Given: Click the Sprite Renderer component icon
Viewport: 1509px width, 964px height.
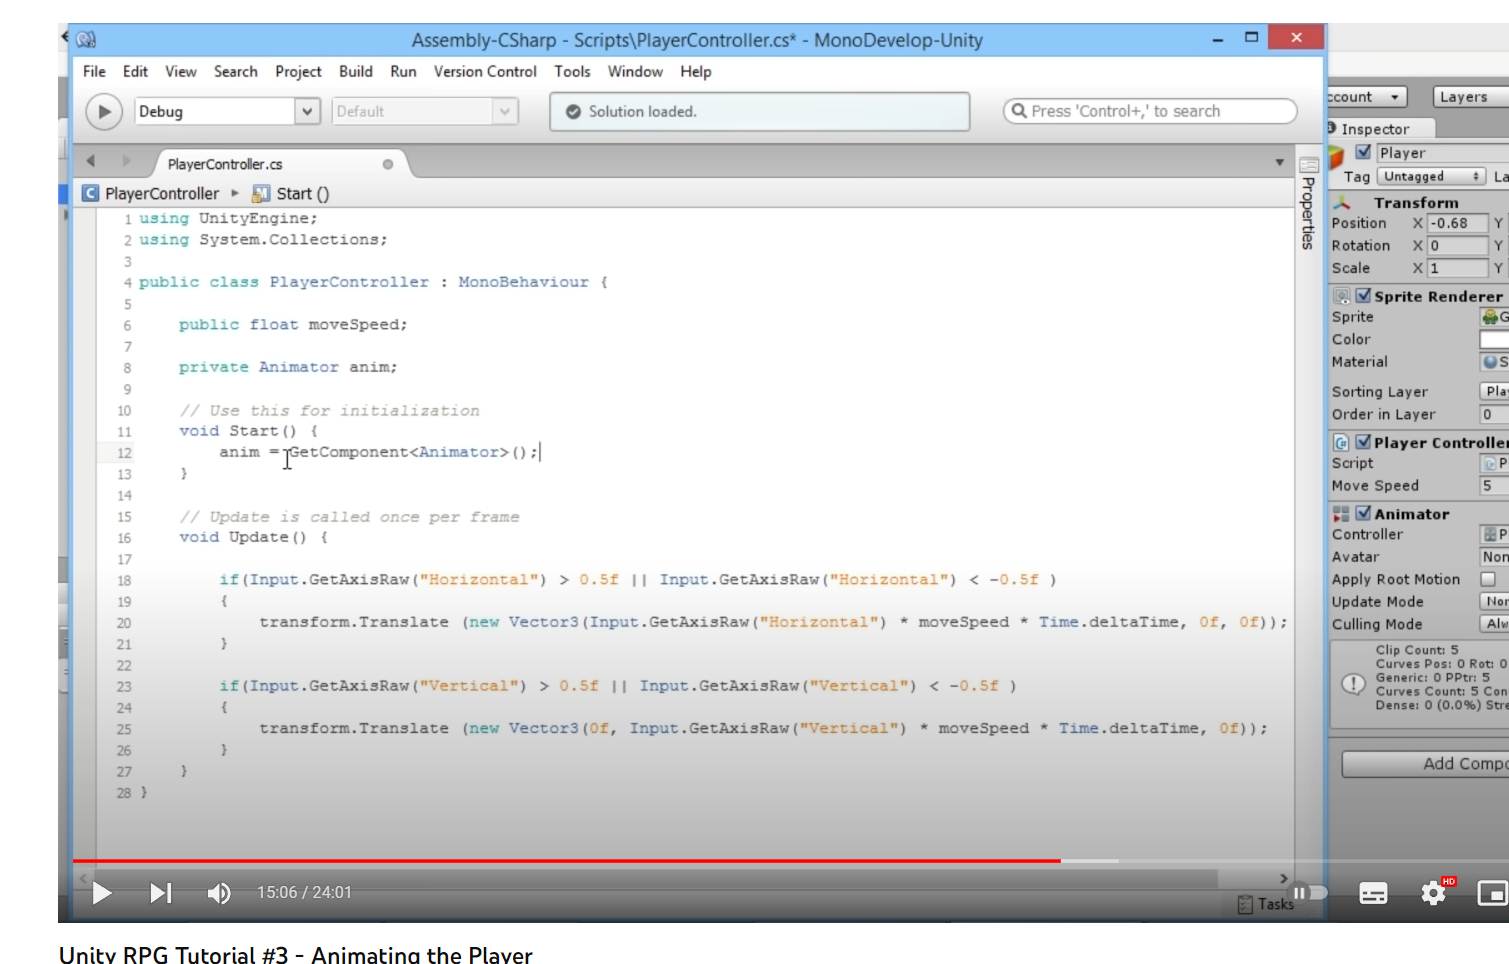Looking at the screenshot, I should (x=1341, y=296).
